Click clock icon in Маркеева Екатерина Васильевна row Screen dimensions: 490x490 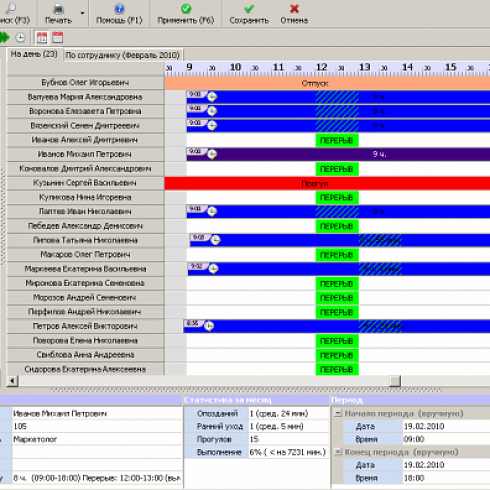click(213, 269)
